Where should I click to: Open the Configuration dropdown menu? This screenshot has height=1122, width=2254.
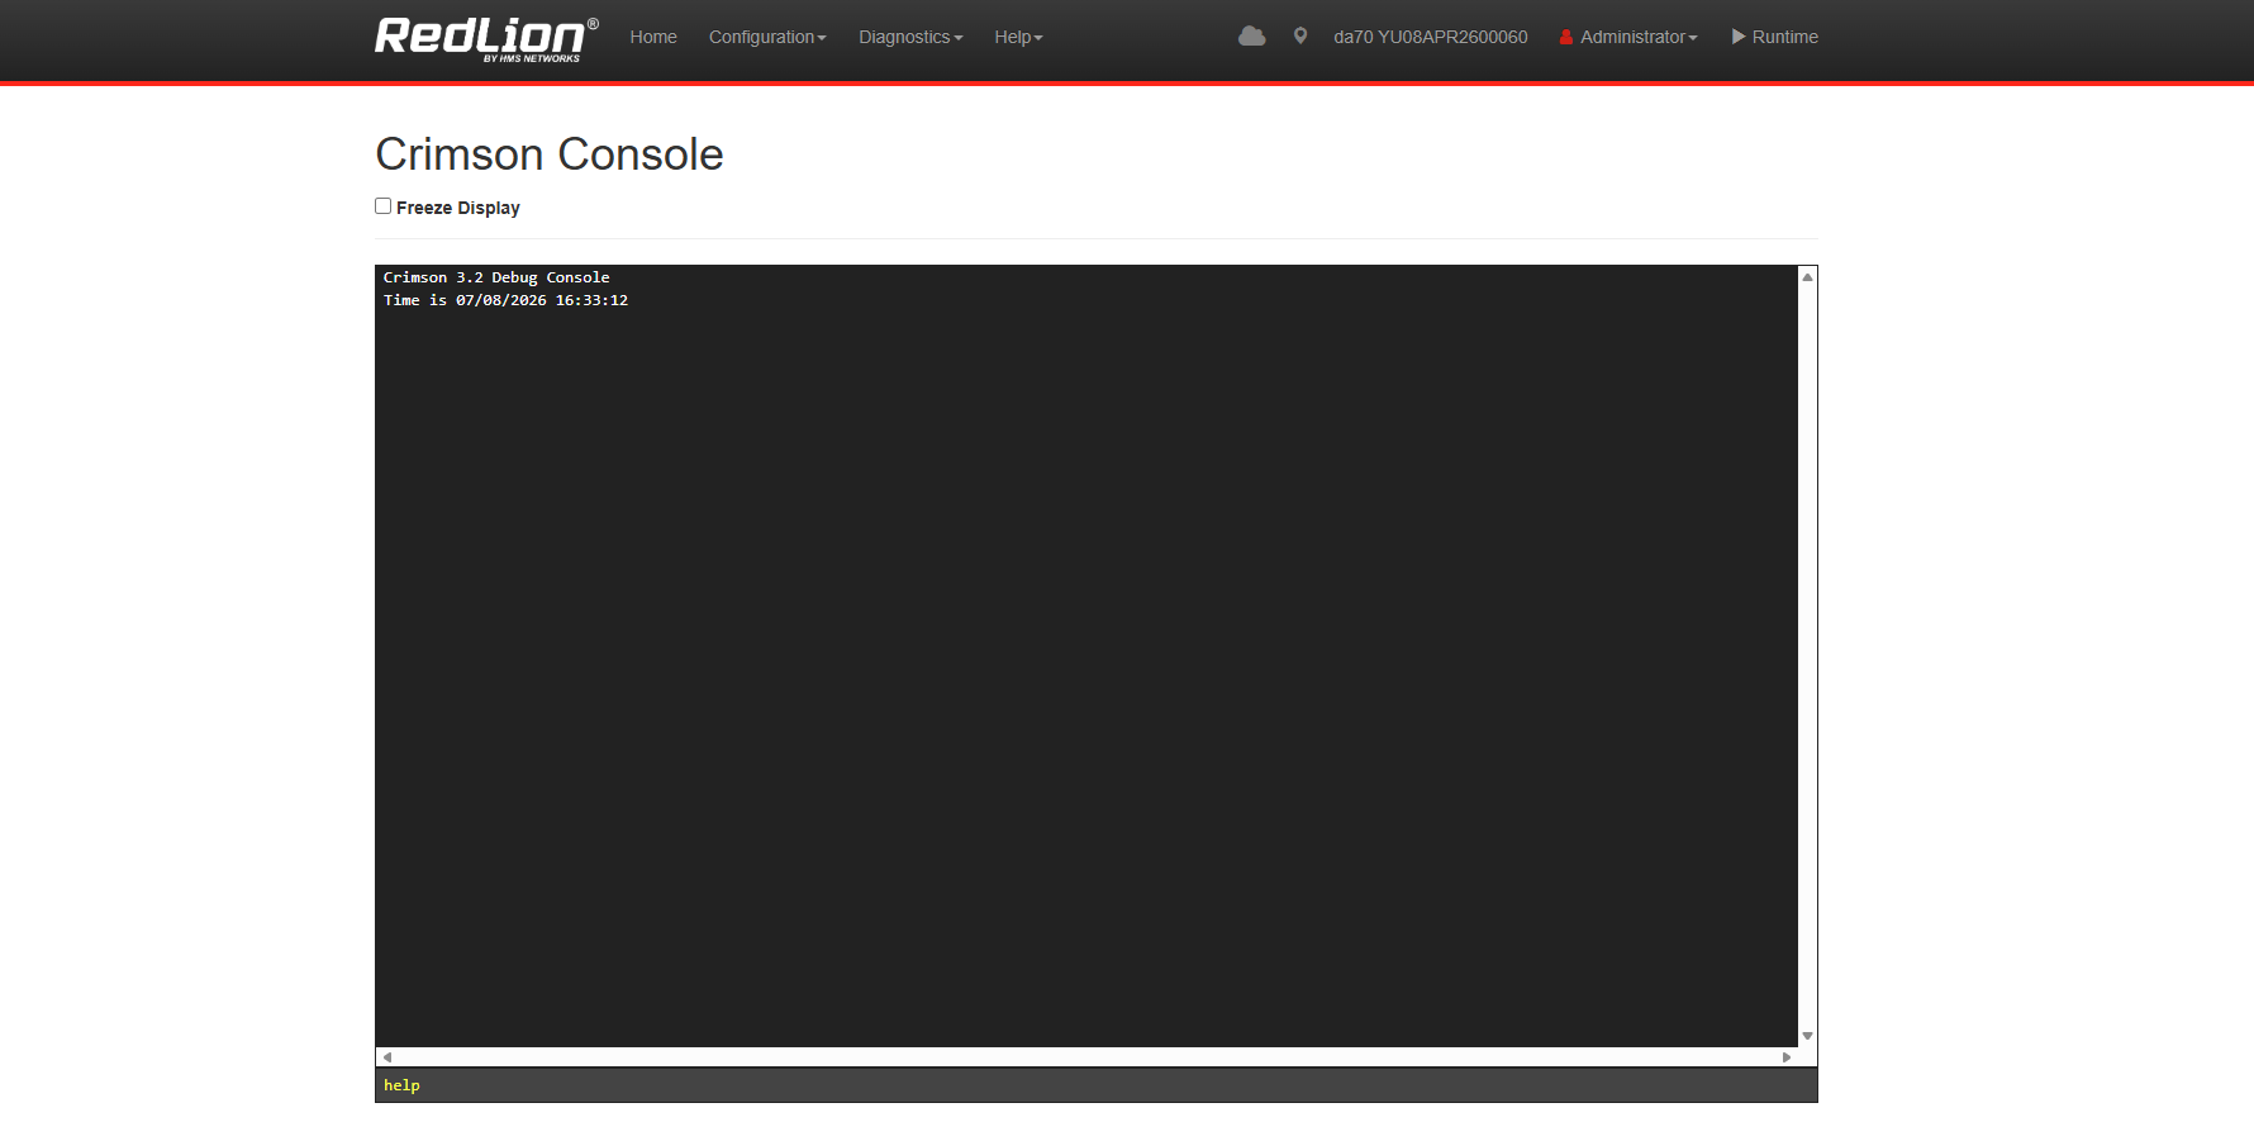[767, 37]
